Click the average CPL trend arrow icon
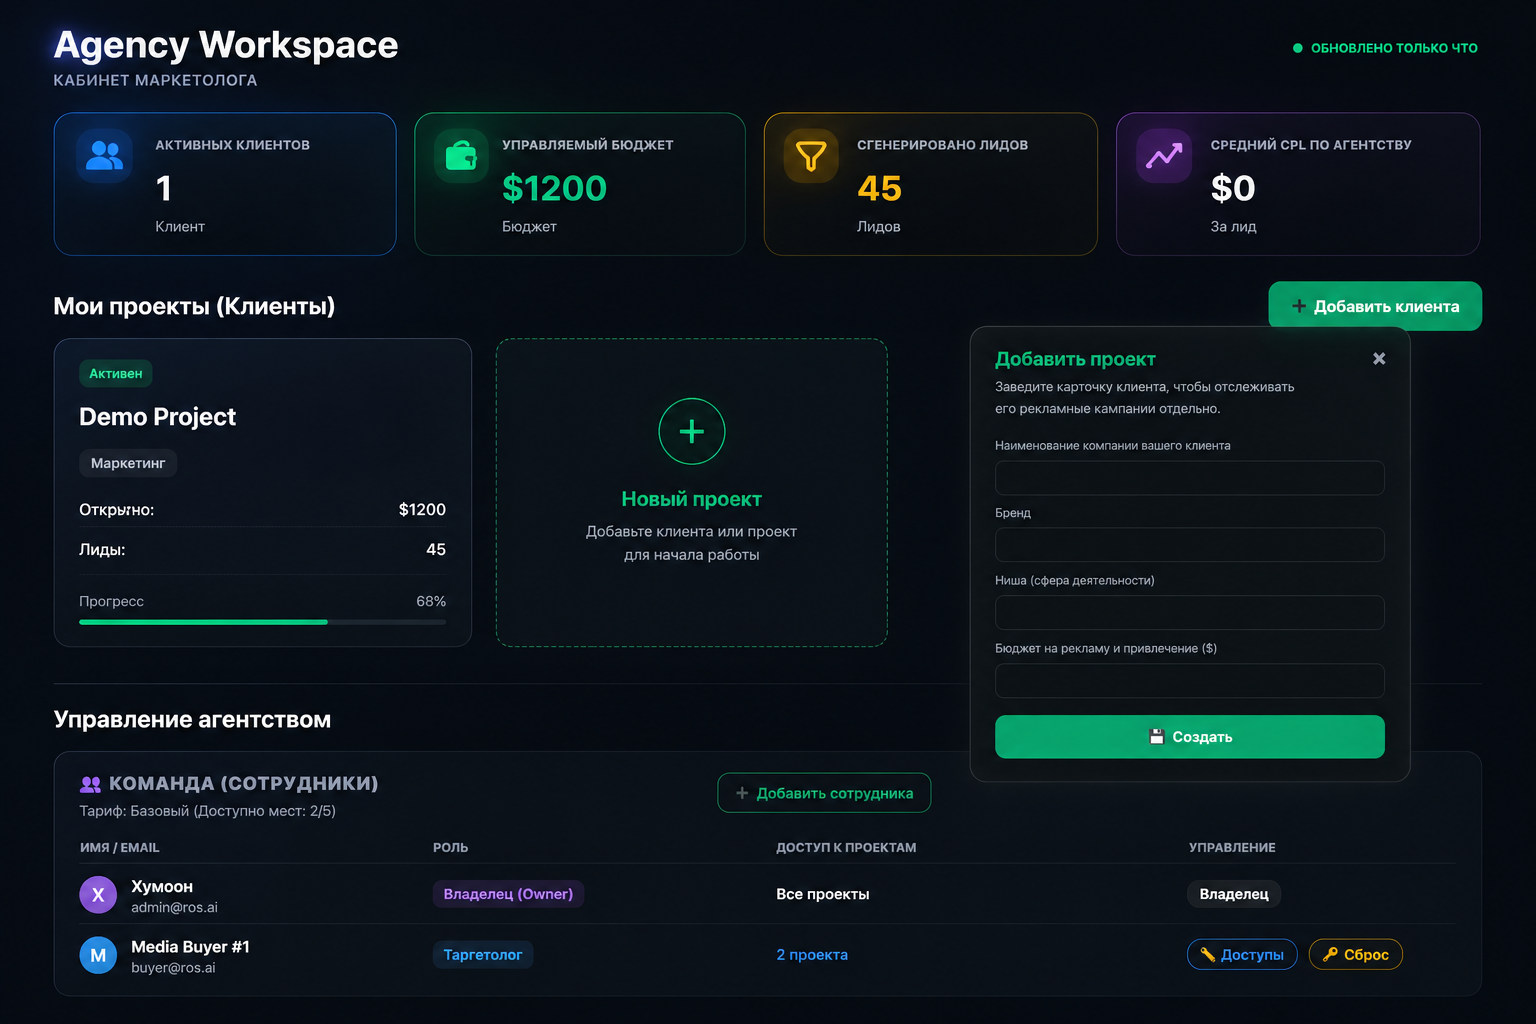This screenshot has height=1024, width=1536. [1164, 156]
